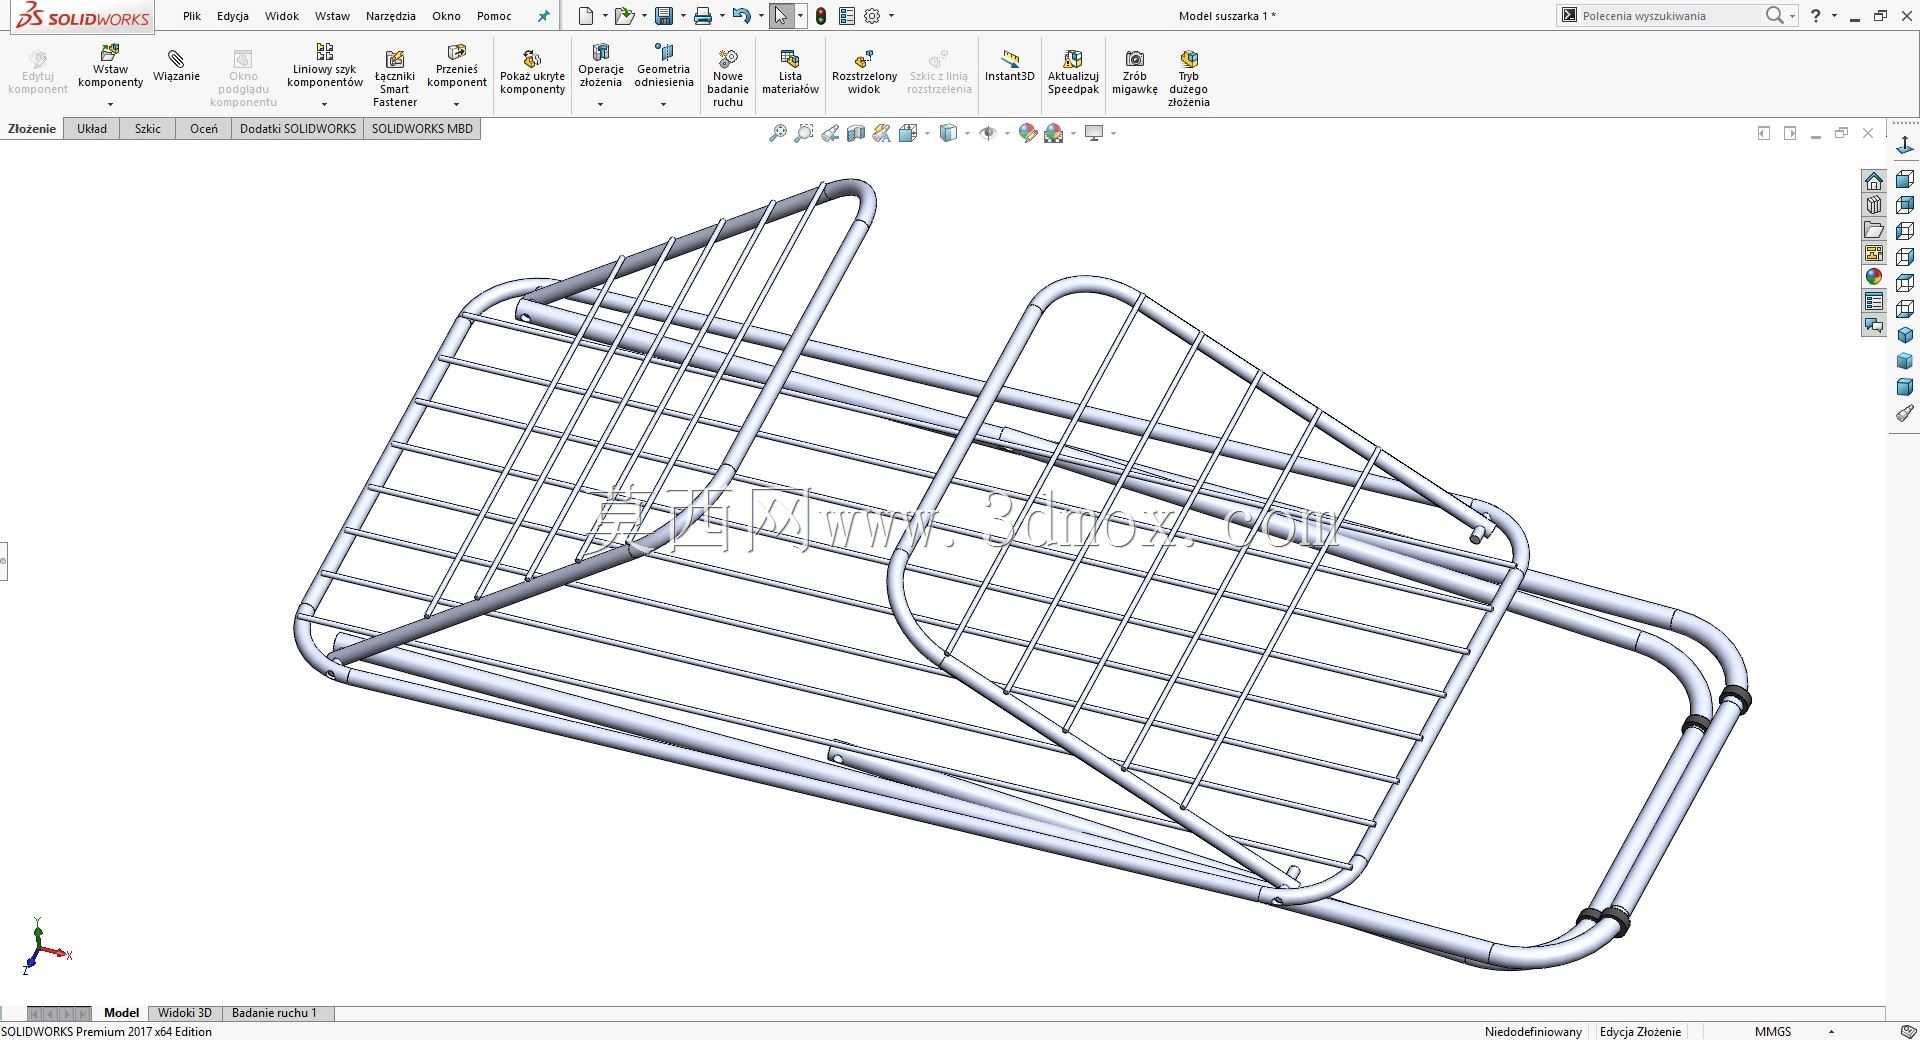Open the Widok menu
Viewport: 1920px width, 1040px height.
click(x=282, y=16)
